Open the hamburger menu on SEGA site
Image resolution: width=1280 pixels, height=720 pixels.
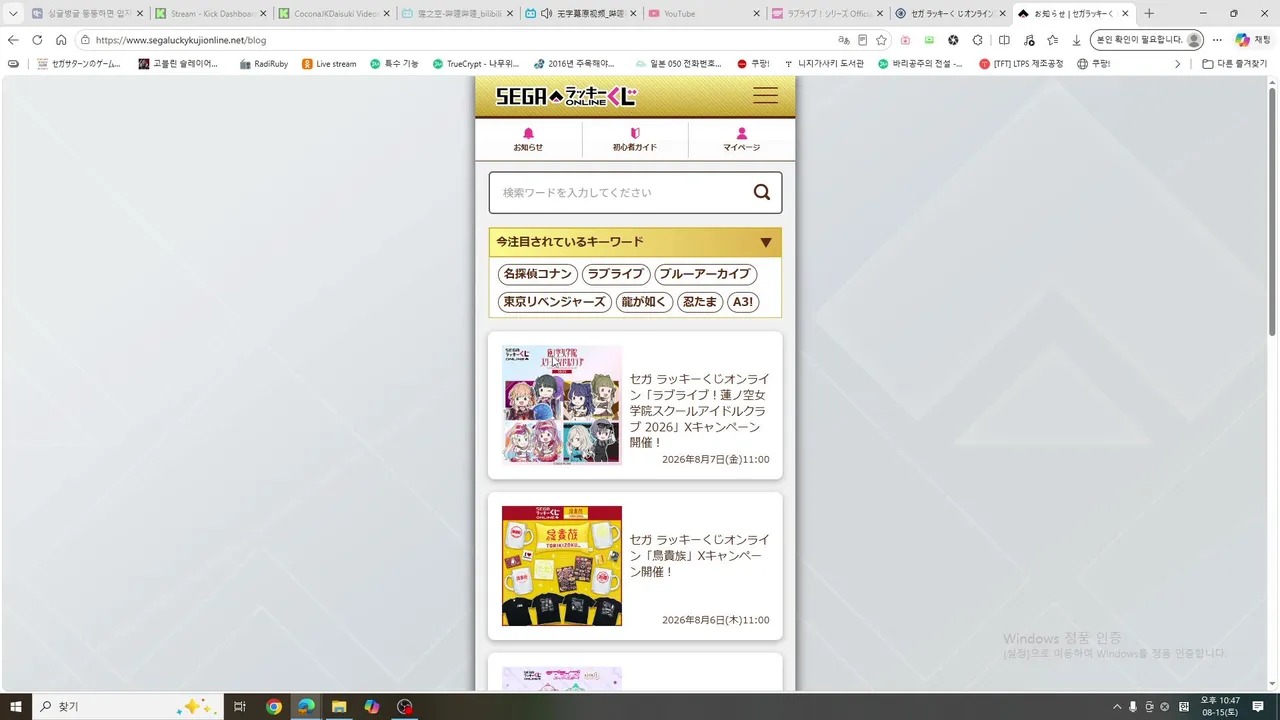(x=765, y=96)
